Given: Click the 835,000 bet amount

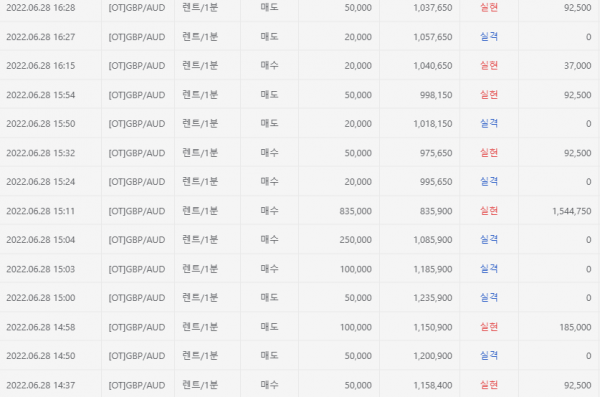Looking at the screenshot, I should (x=355, y=211).
